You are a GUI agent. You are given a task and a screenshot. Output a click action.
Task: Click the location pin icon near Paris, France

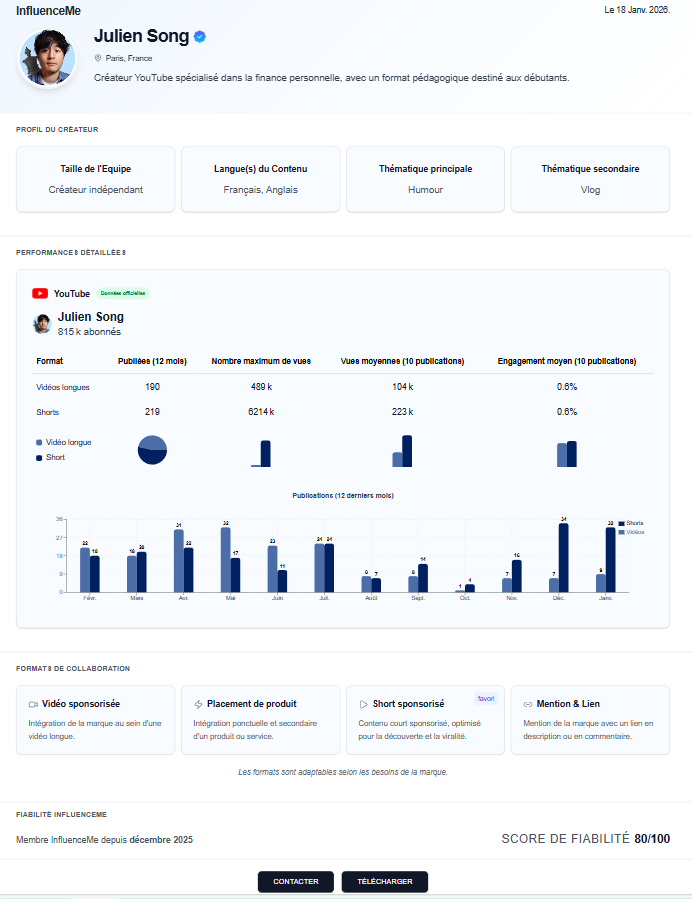coord(98,58)
